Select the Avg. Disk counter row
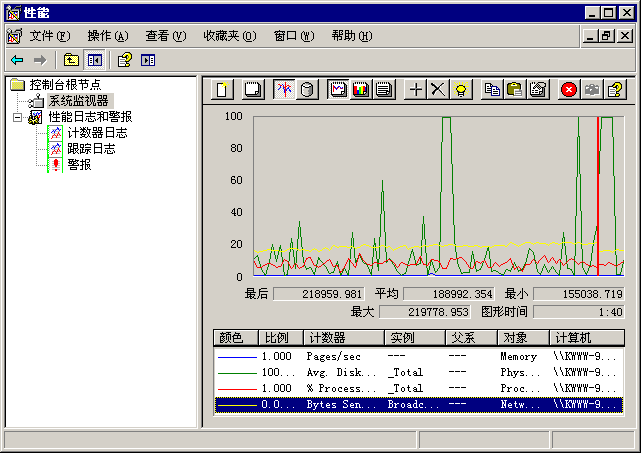The image size is (641, 453). pyautogui.click(x=419, y=372)
